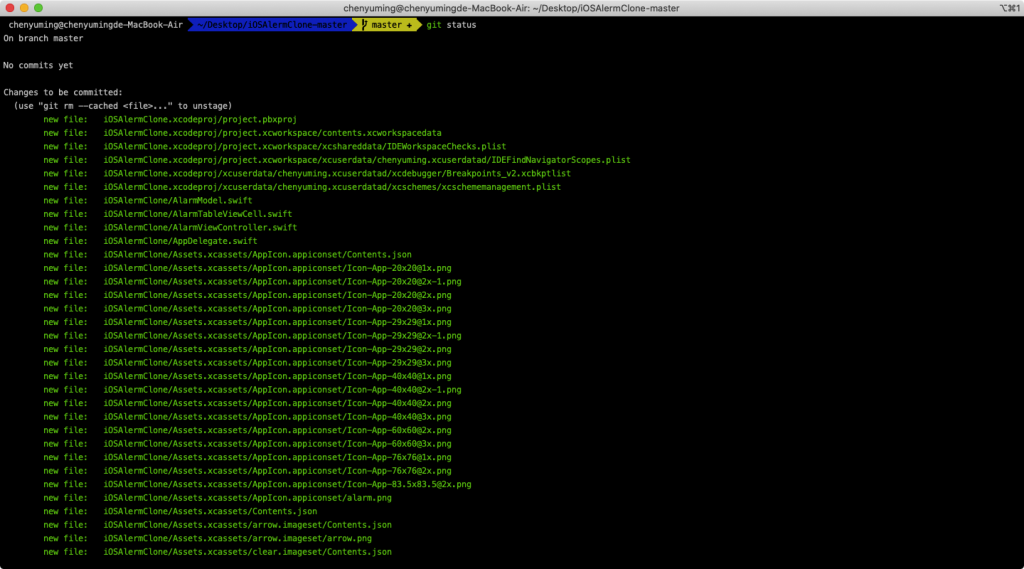Image resolution: width=1024 pixels, height=569 pixels.
Task: Click 'new file:' label beside alarm.png
Action: click(x=65, y=498)
